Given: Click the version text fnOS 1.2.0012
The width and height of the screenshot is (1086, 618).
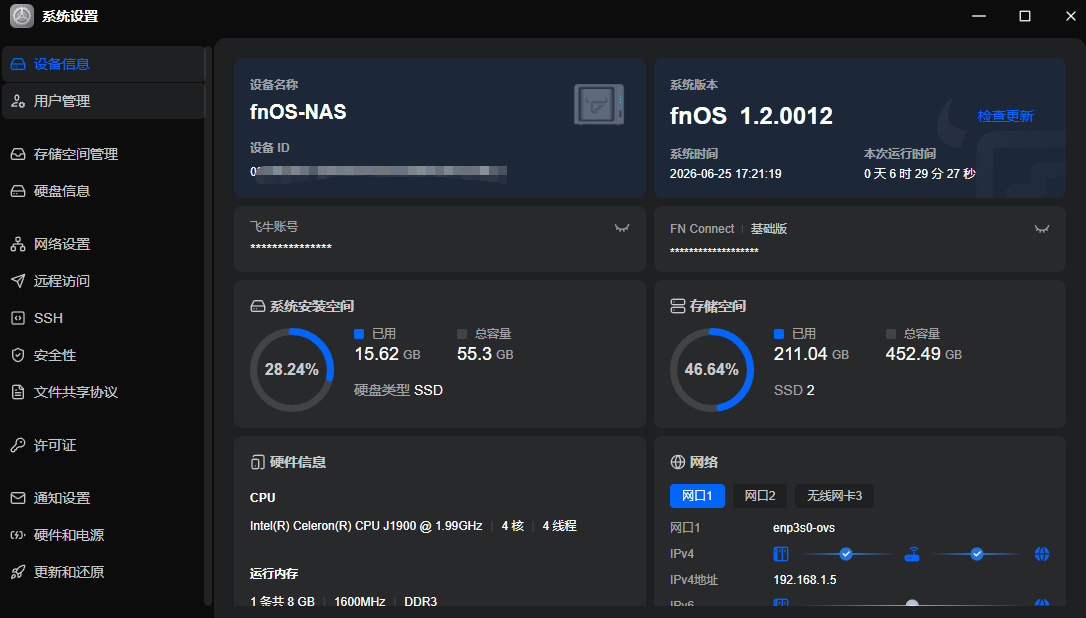Looking at the screenshot, I should 751,116.
